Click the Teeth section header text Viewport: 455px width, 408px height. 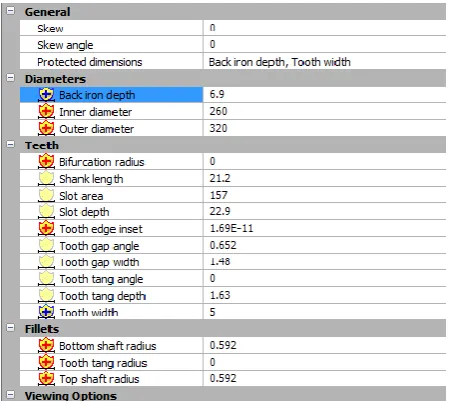click(x=42, y=145)
